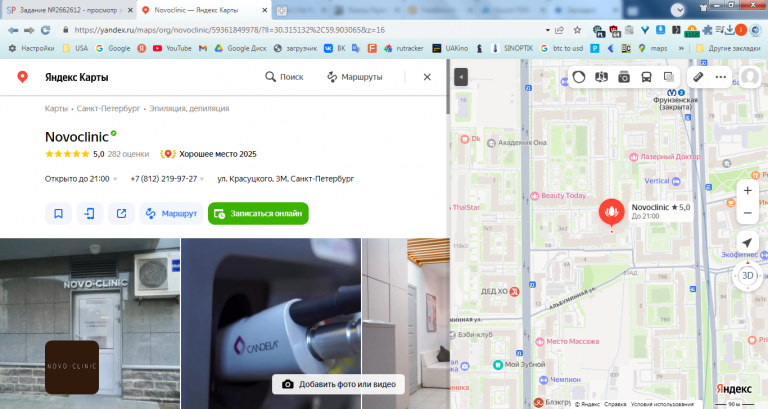Open Маршруты in the header
Viewport: 768px width, 409px height.
[x=355, y=77]
